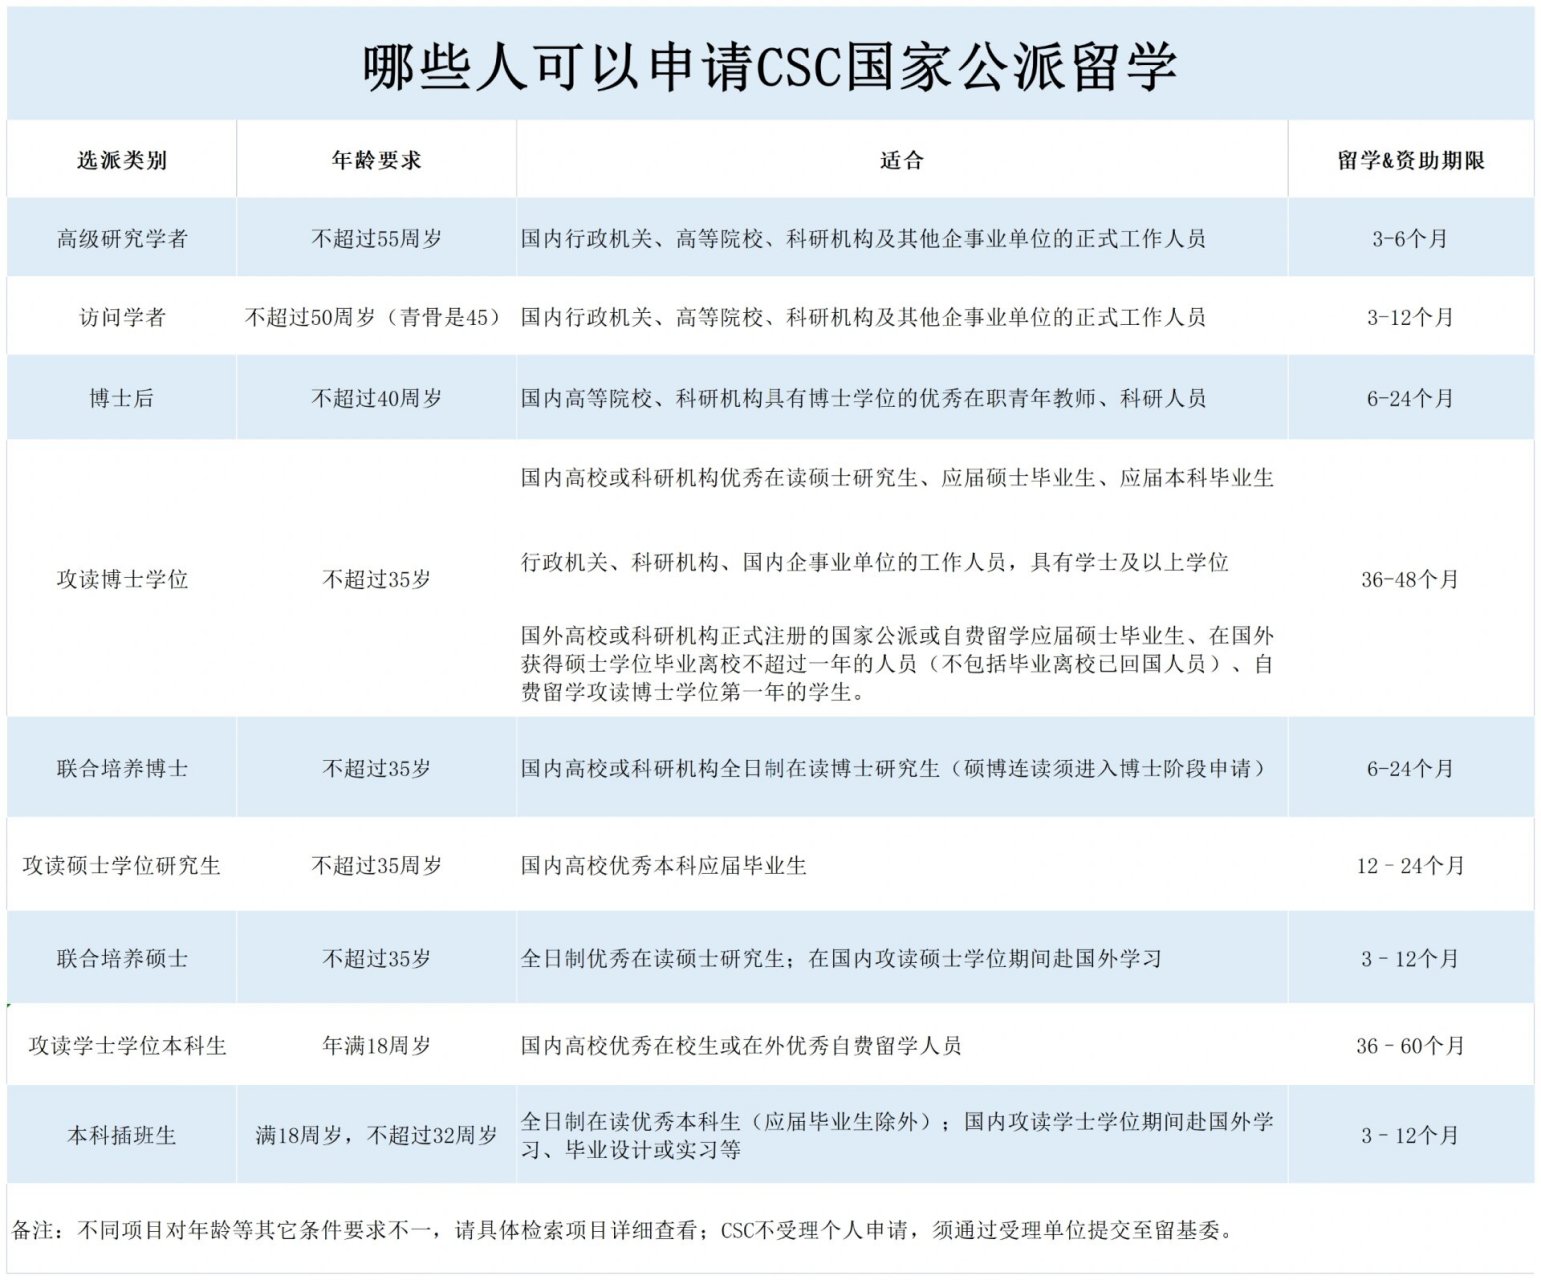Click the 不超过55周岁 age cell
The width and height of the screenshot is (1541, 1280).
[376, 238]
